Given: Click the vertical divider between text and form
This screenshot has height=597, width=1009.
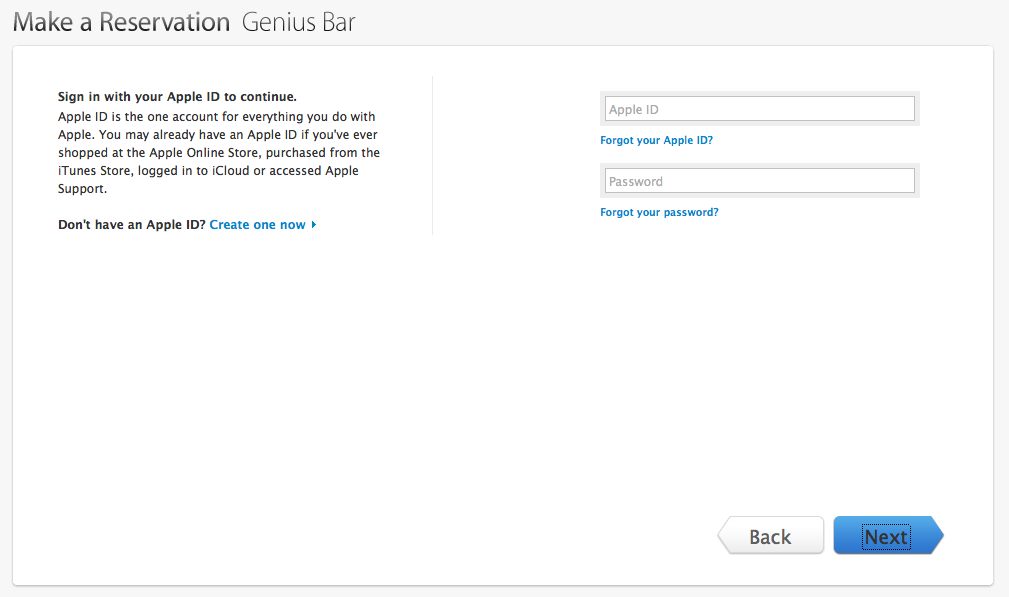Looking at the screenshot, I should tap(432, 155).
